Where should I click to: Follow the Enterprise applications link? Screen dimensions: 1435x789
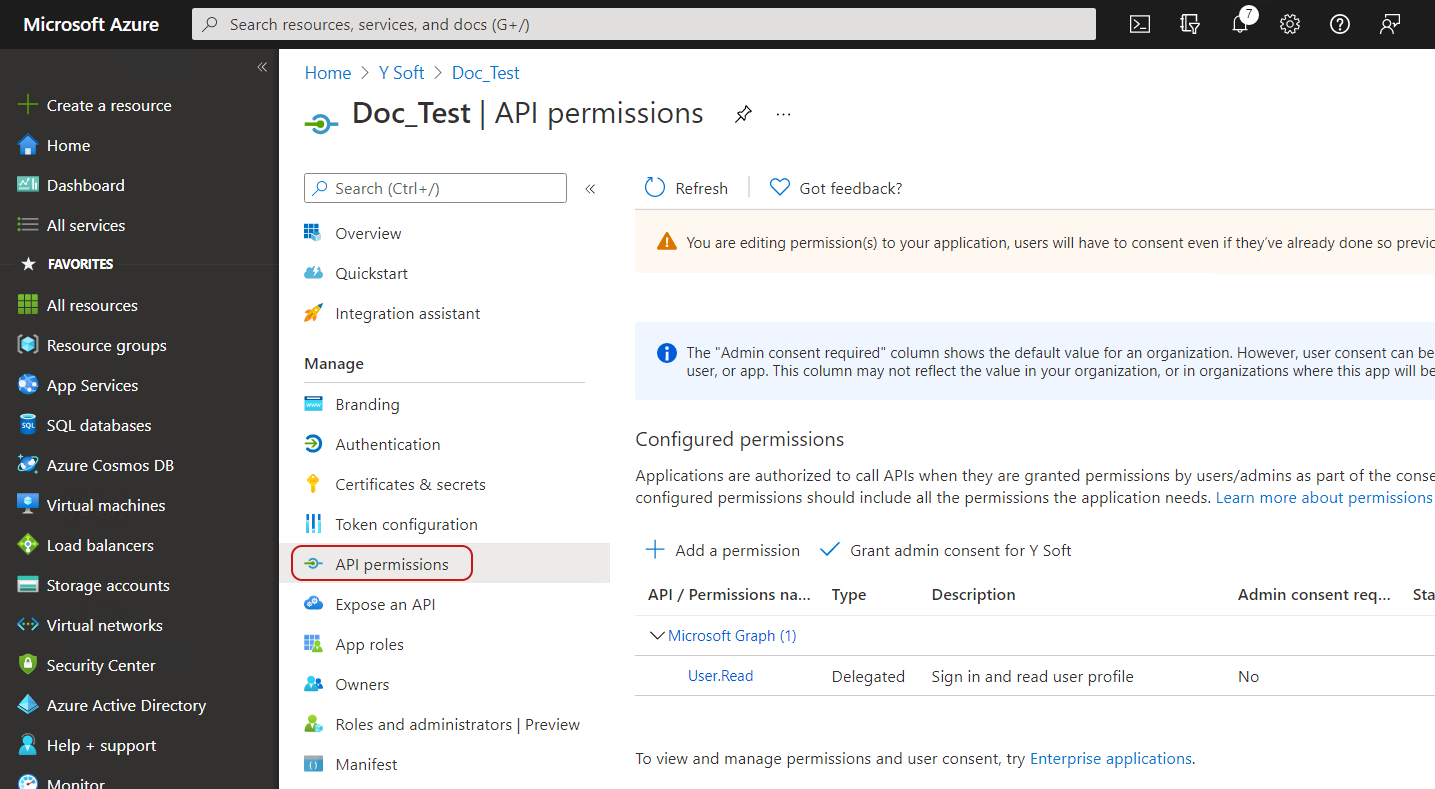coord(1110,758)
